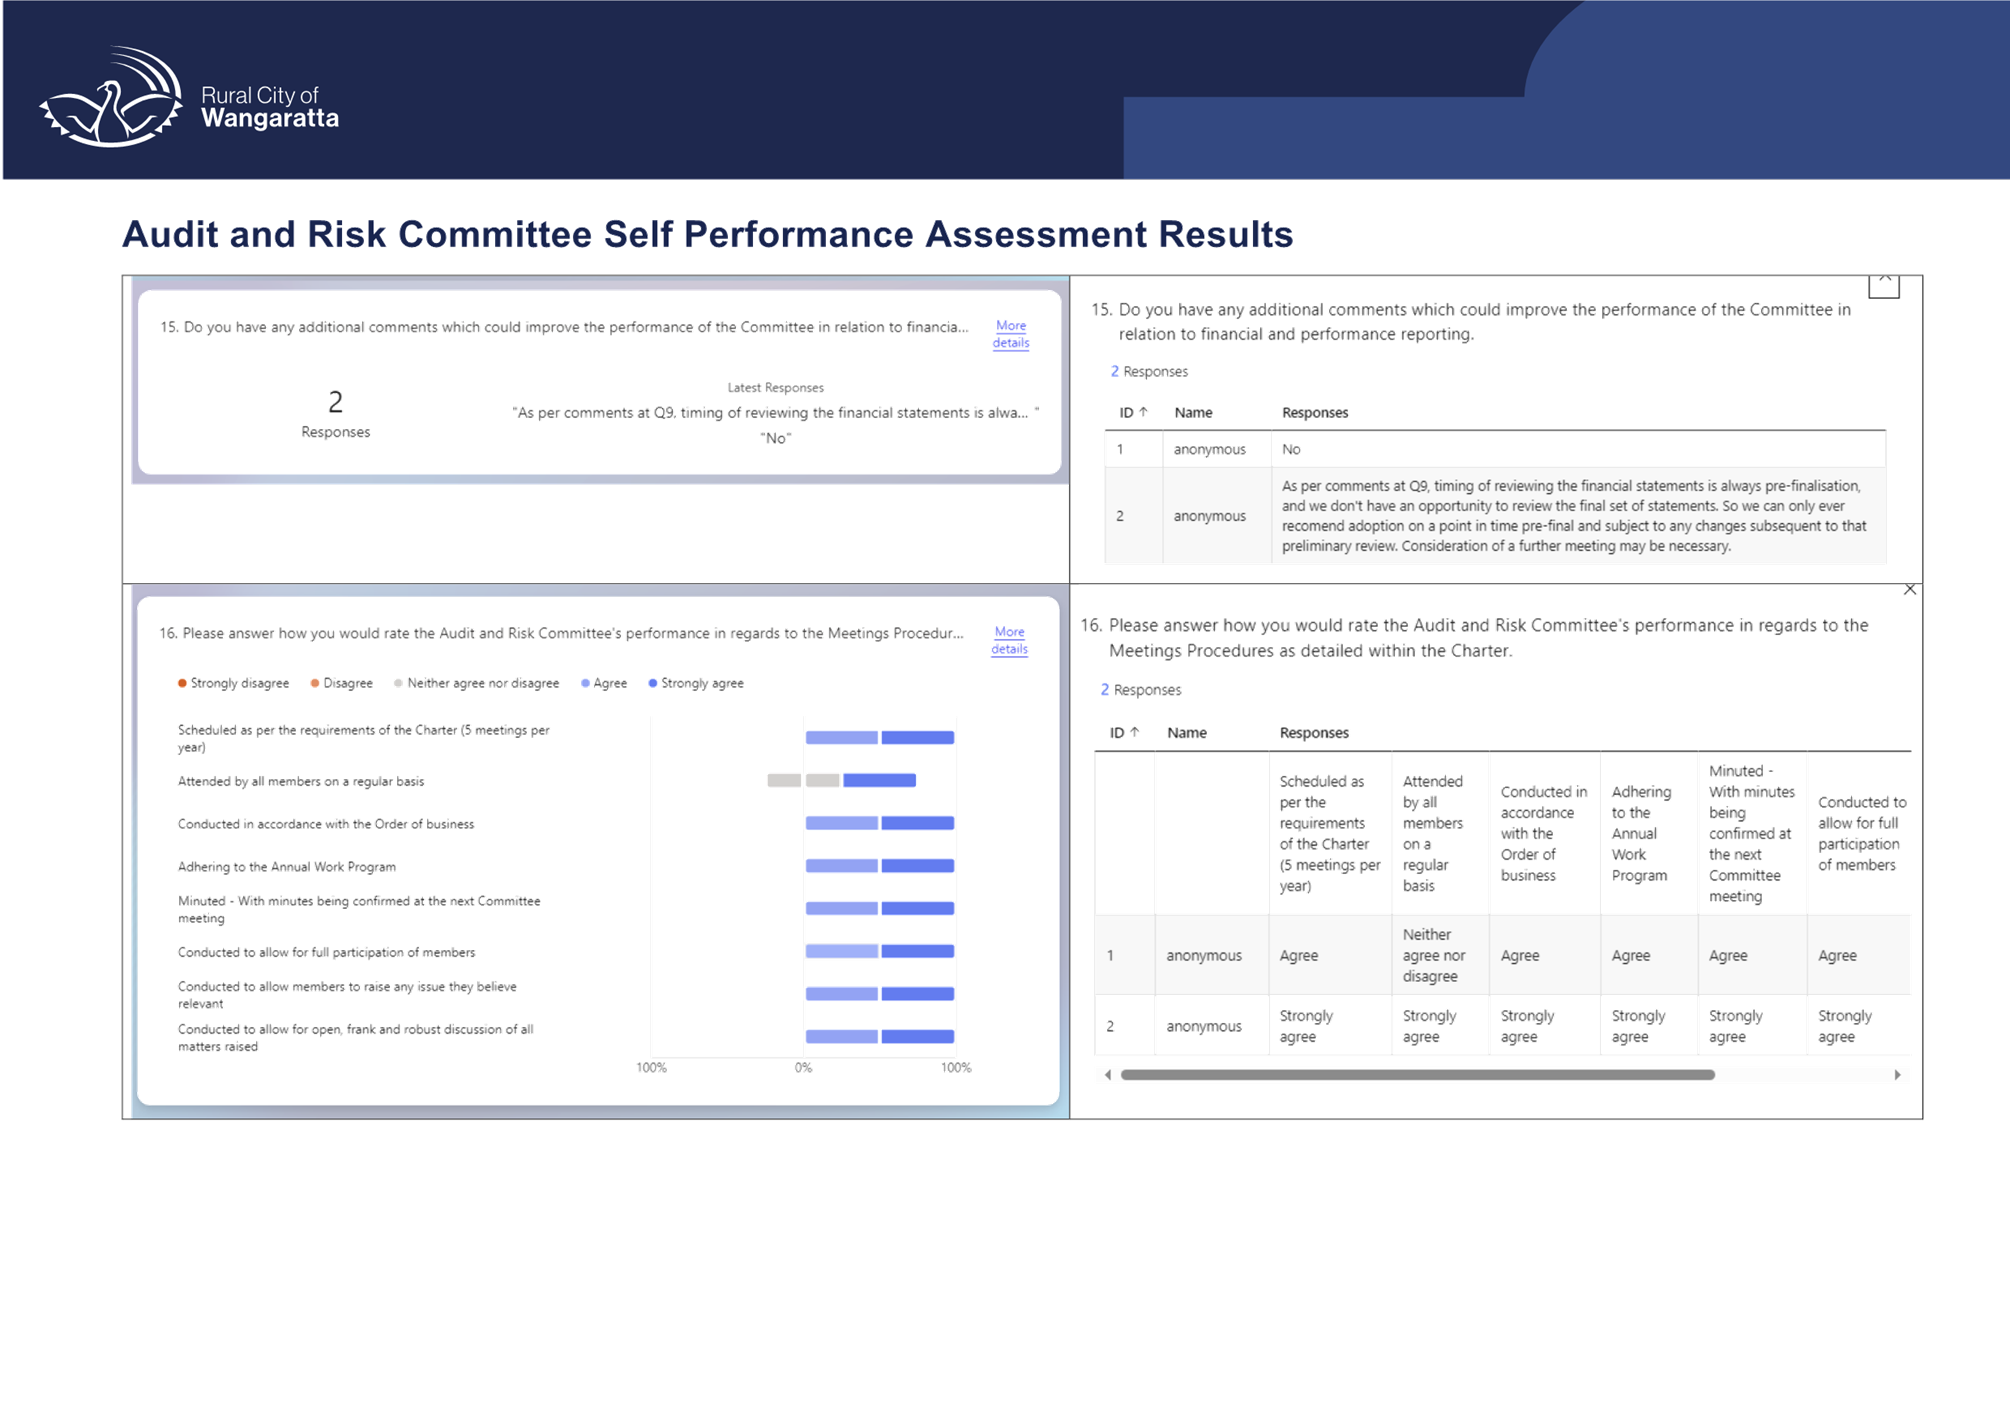Sort by ID arrow in question 16 table

[x=1134, y=732]
